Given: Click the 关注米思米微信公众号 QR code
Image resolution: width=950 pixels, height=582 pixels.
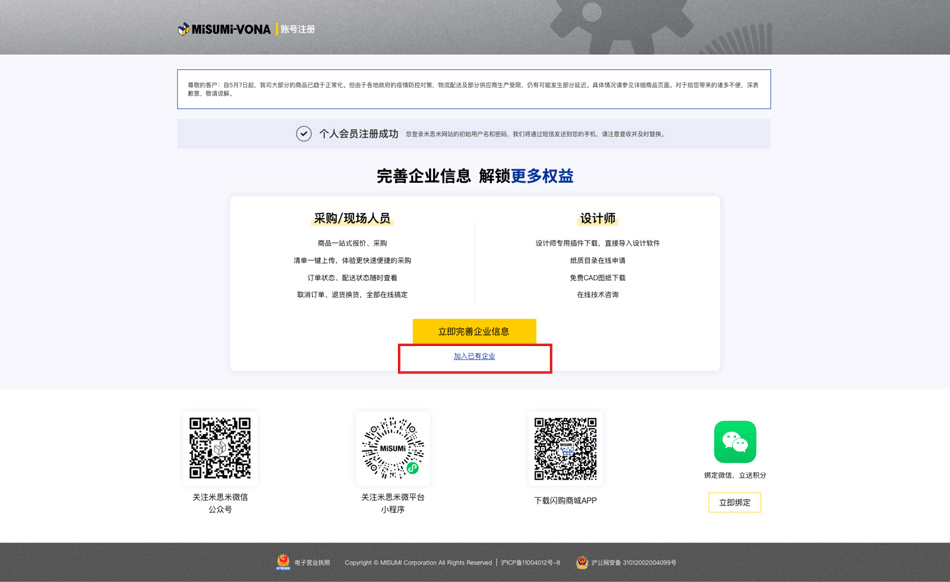Looking at the screenshot, I should tap(220, 448).
